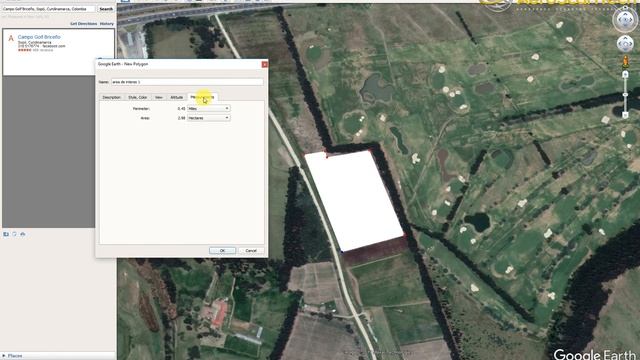Close the New Polygon dialog with the red X
640x360 pixels.
[x=264, y=64]
